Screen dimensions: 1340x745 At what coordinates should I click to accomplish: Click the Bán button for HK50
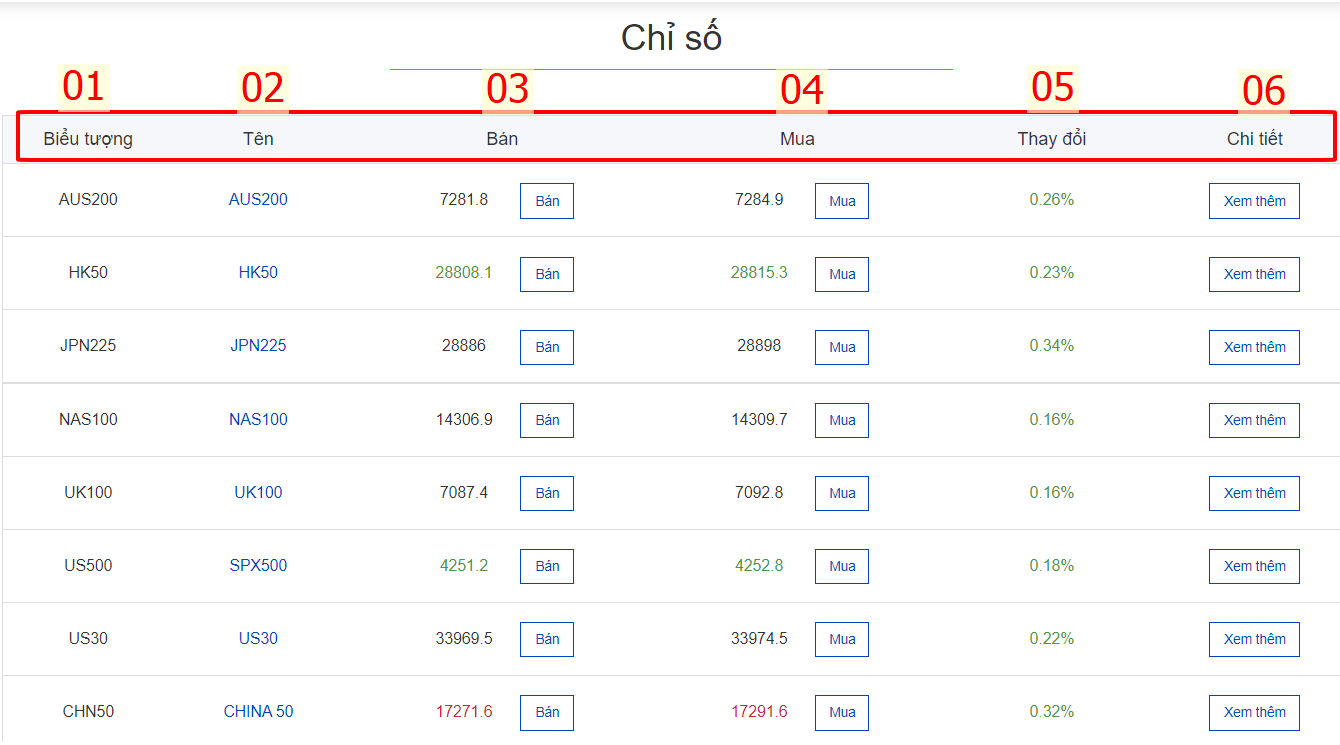pos(547,274)
